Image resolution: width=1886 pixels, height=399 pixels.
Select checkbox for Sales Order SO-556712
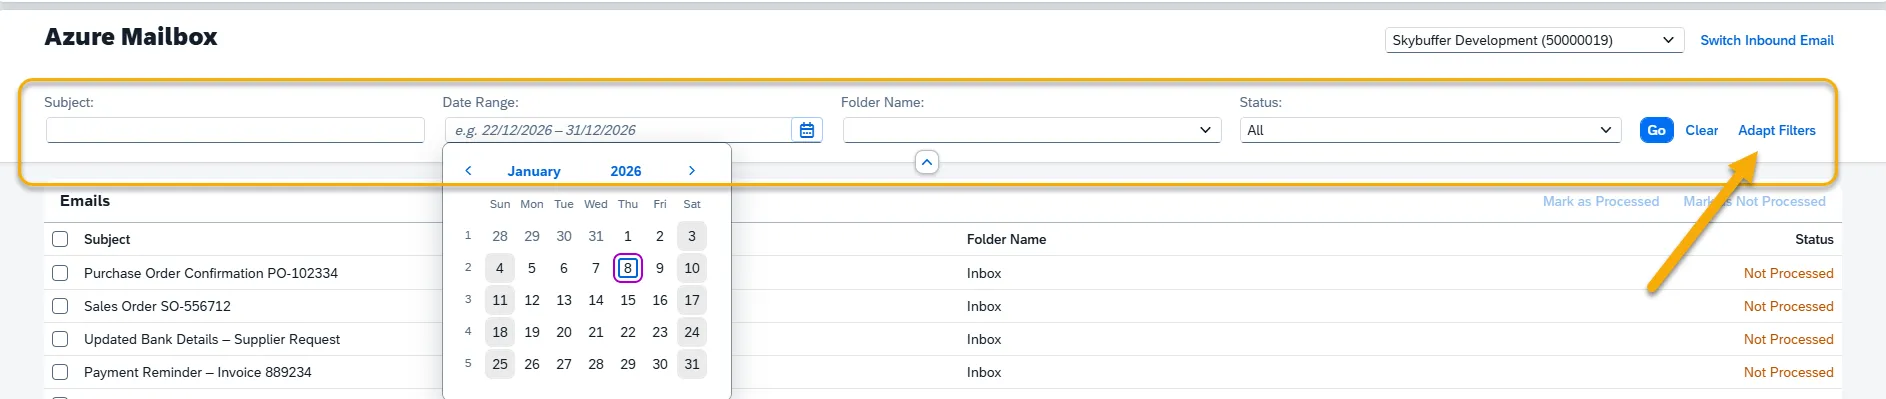pos(60,306)
